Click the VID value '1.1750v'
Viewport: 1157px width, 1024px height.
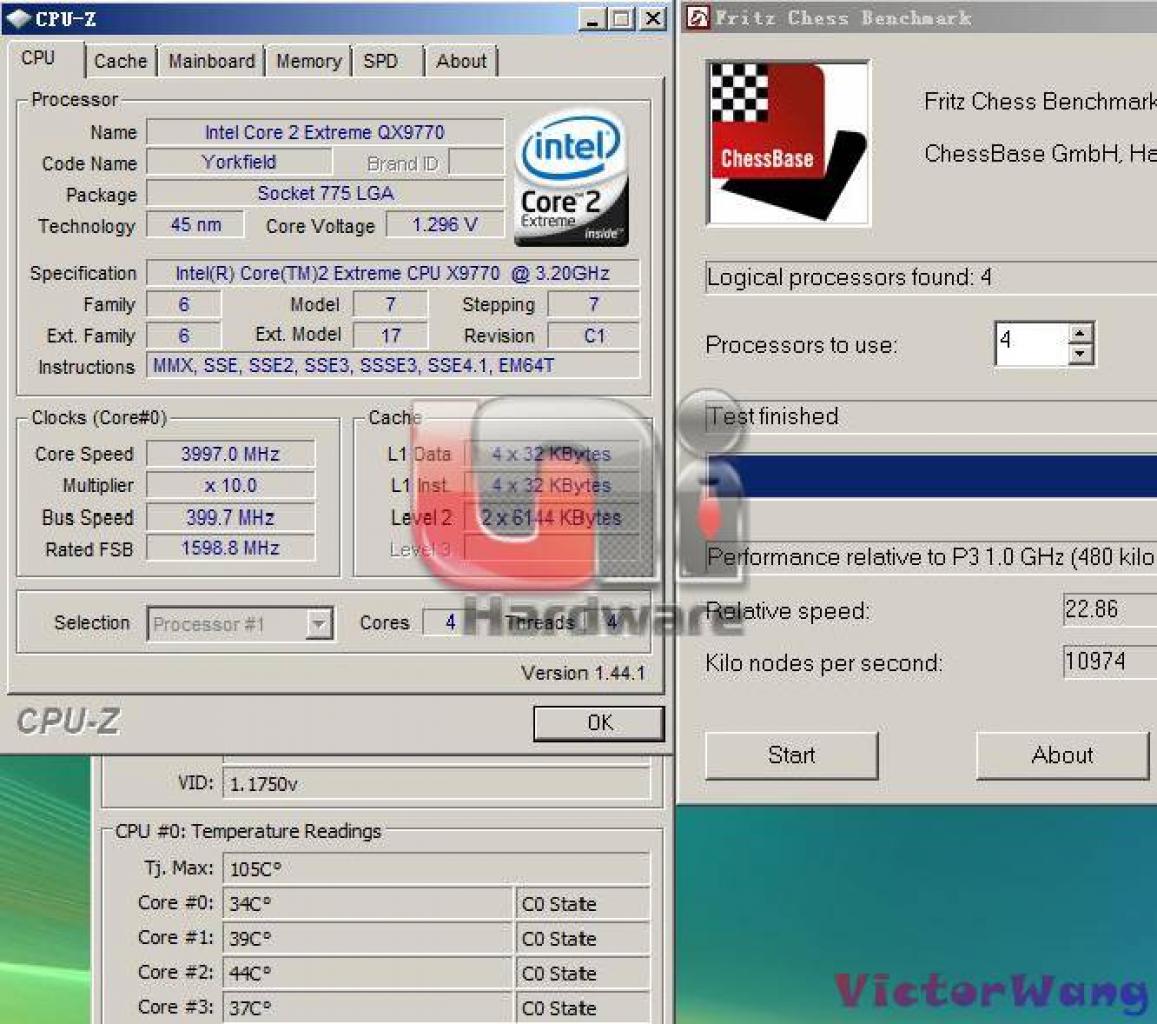click(x=437, y=783)
